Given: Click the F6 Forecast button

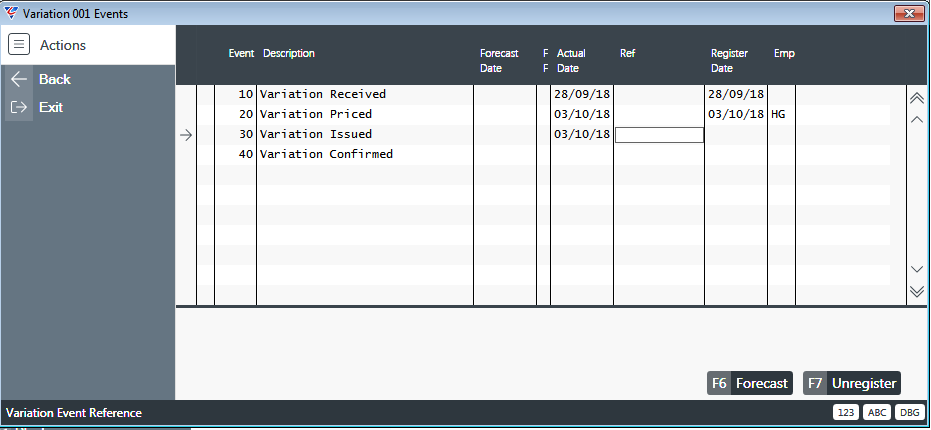Looking at the screenshot, I should point(749,383).
